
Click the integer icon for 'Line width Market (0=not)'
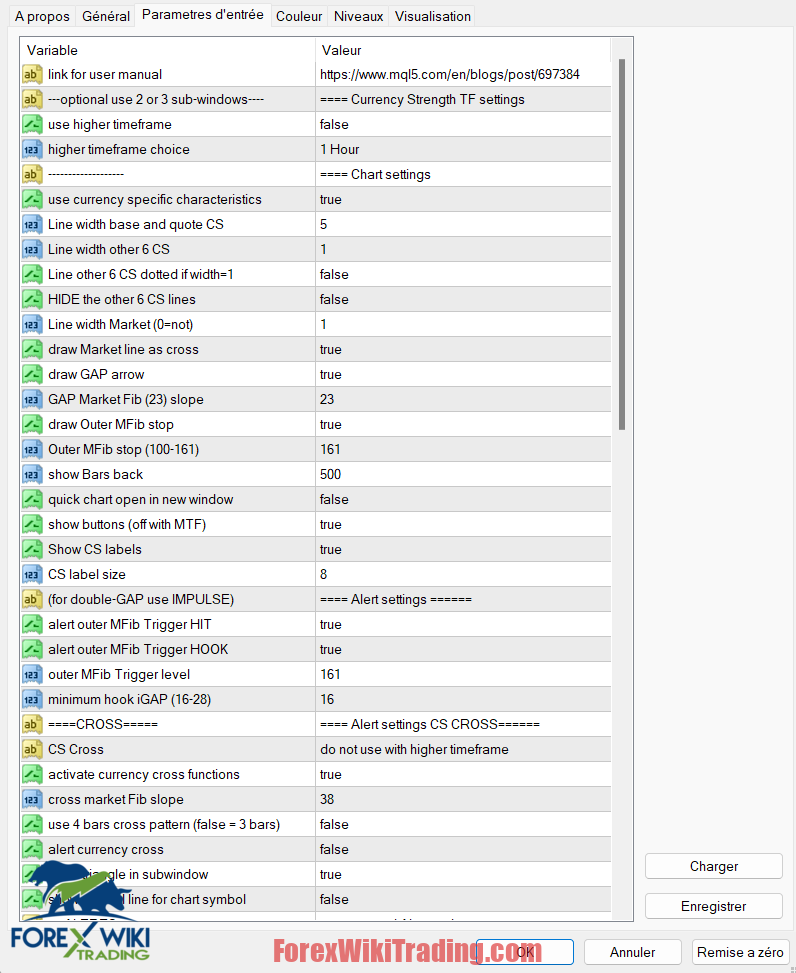(x=32, y=325)
